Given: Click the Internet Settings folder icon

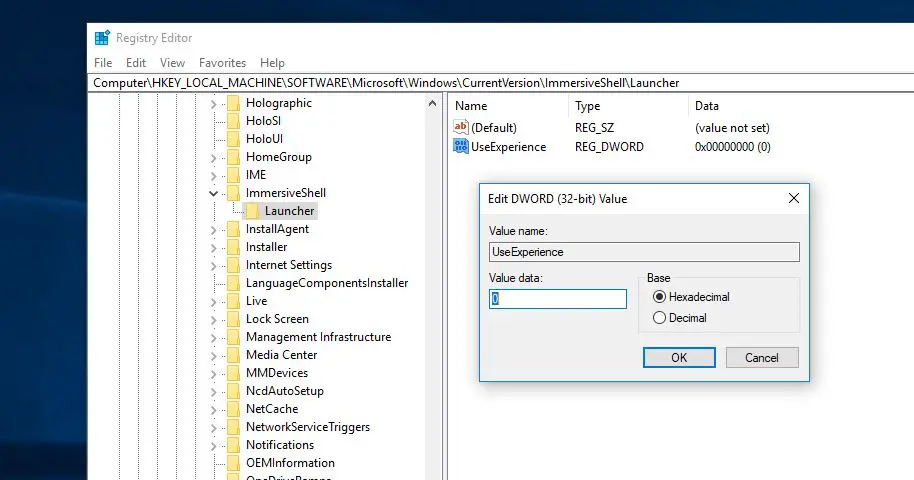Looking at the screenshot, I should pyautogui.click(x=233, y=265).
